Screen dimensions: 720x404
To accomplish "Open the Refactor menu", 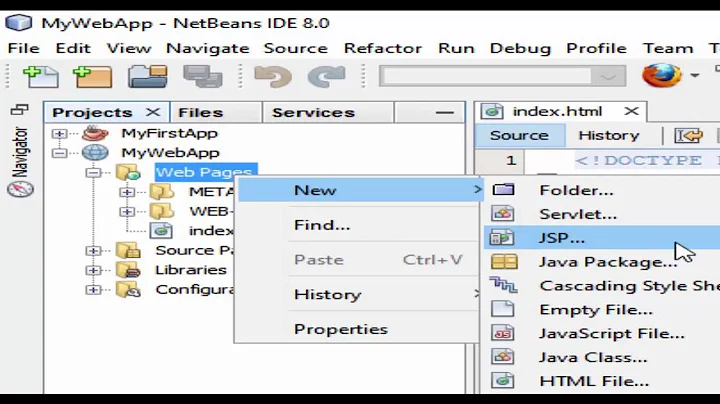I will click(382, 48).
